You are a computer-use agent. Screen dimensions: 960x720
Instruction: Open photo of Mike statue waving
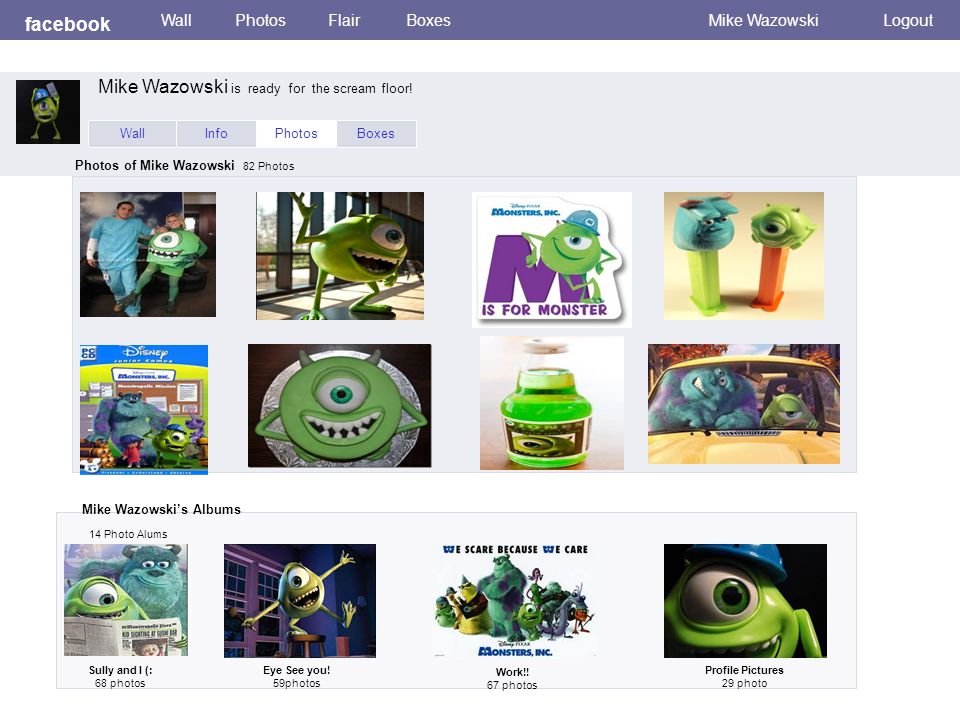[x=340, y=256]
